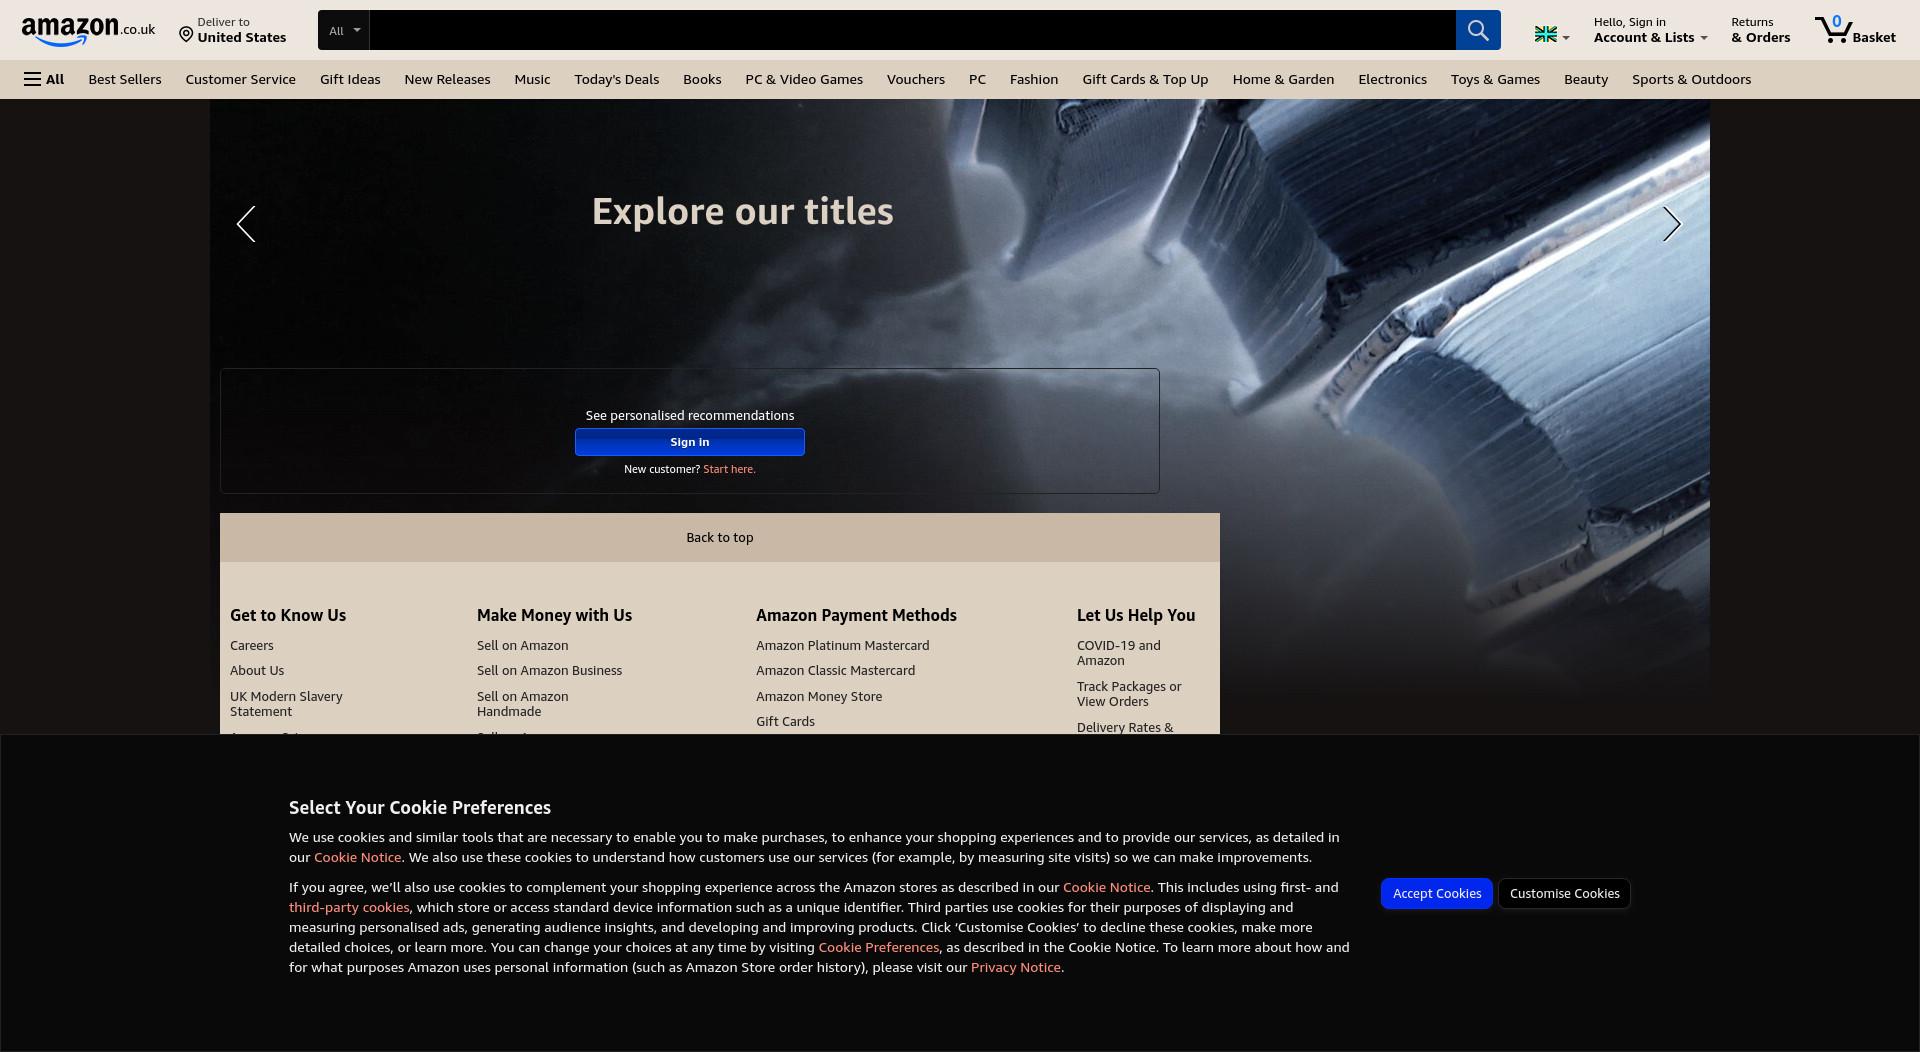
Task: Open Gift Cards footer link
Action: (785, 721)
